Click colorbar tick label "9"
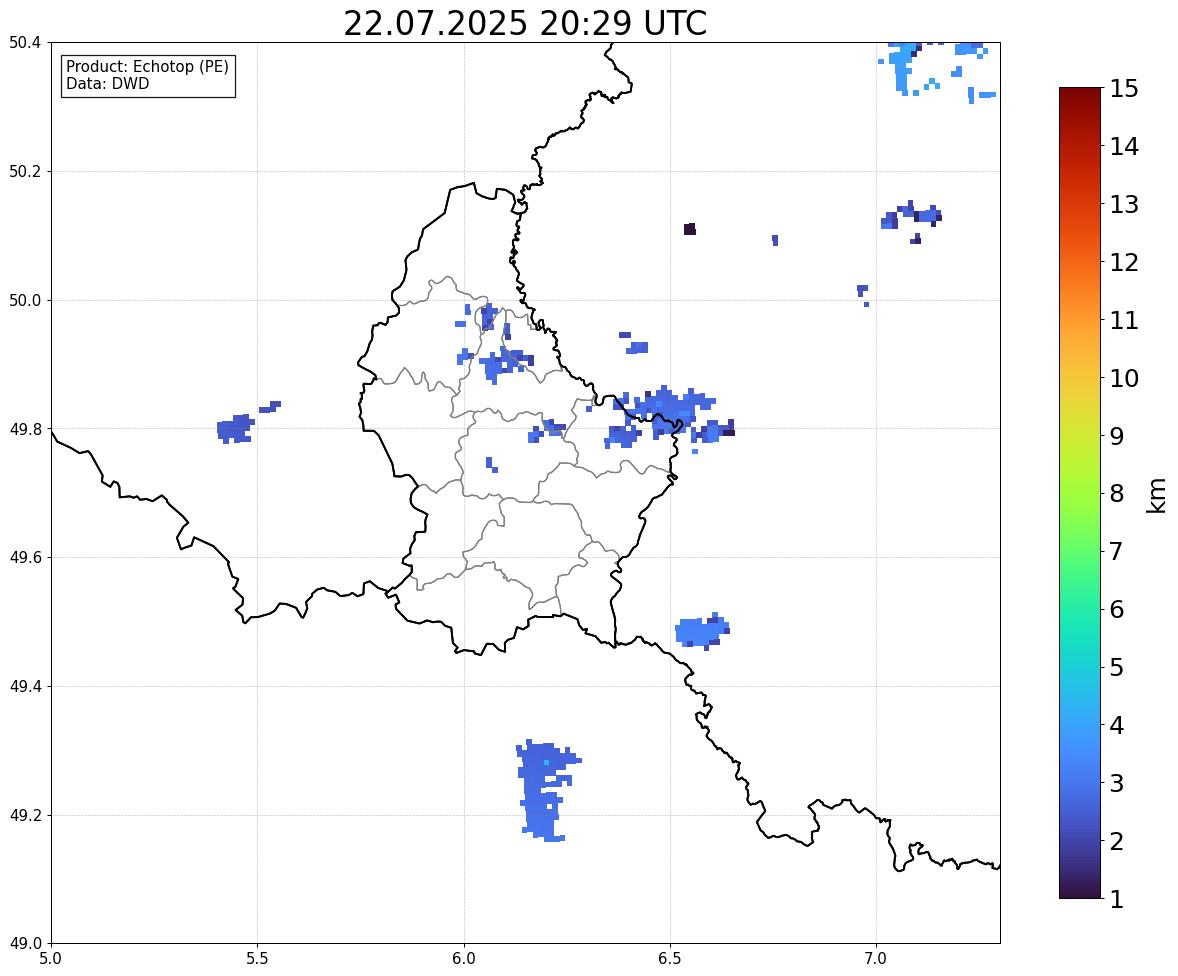1178x976 pixels. 1117,436
